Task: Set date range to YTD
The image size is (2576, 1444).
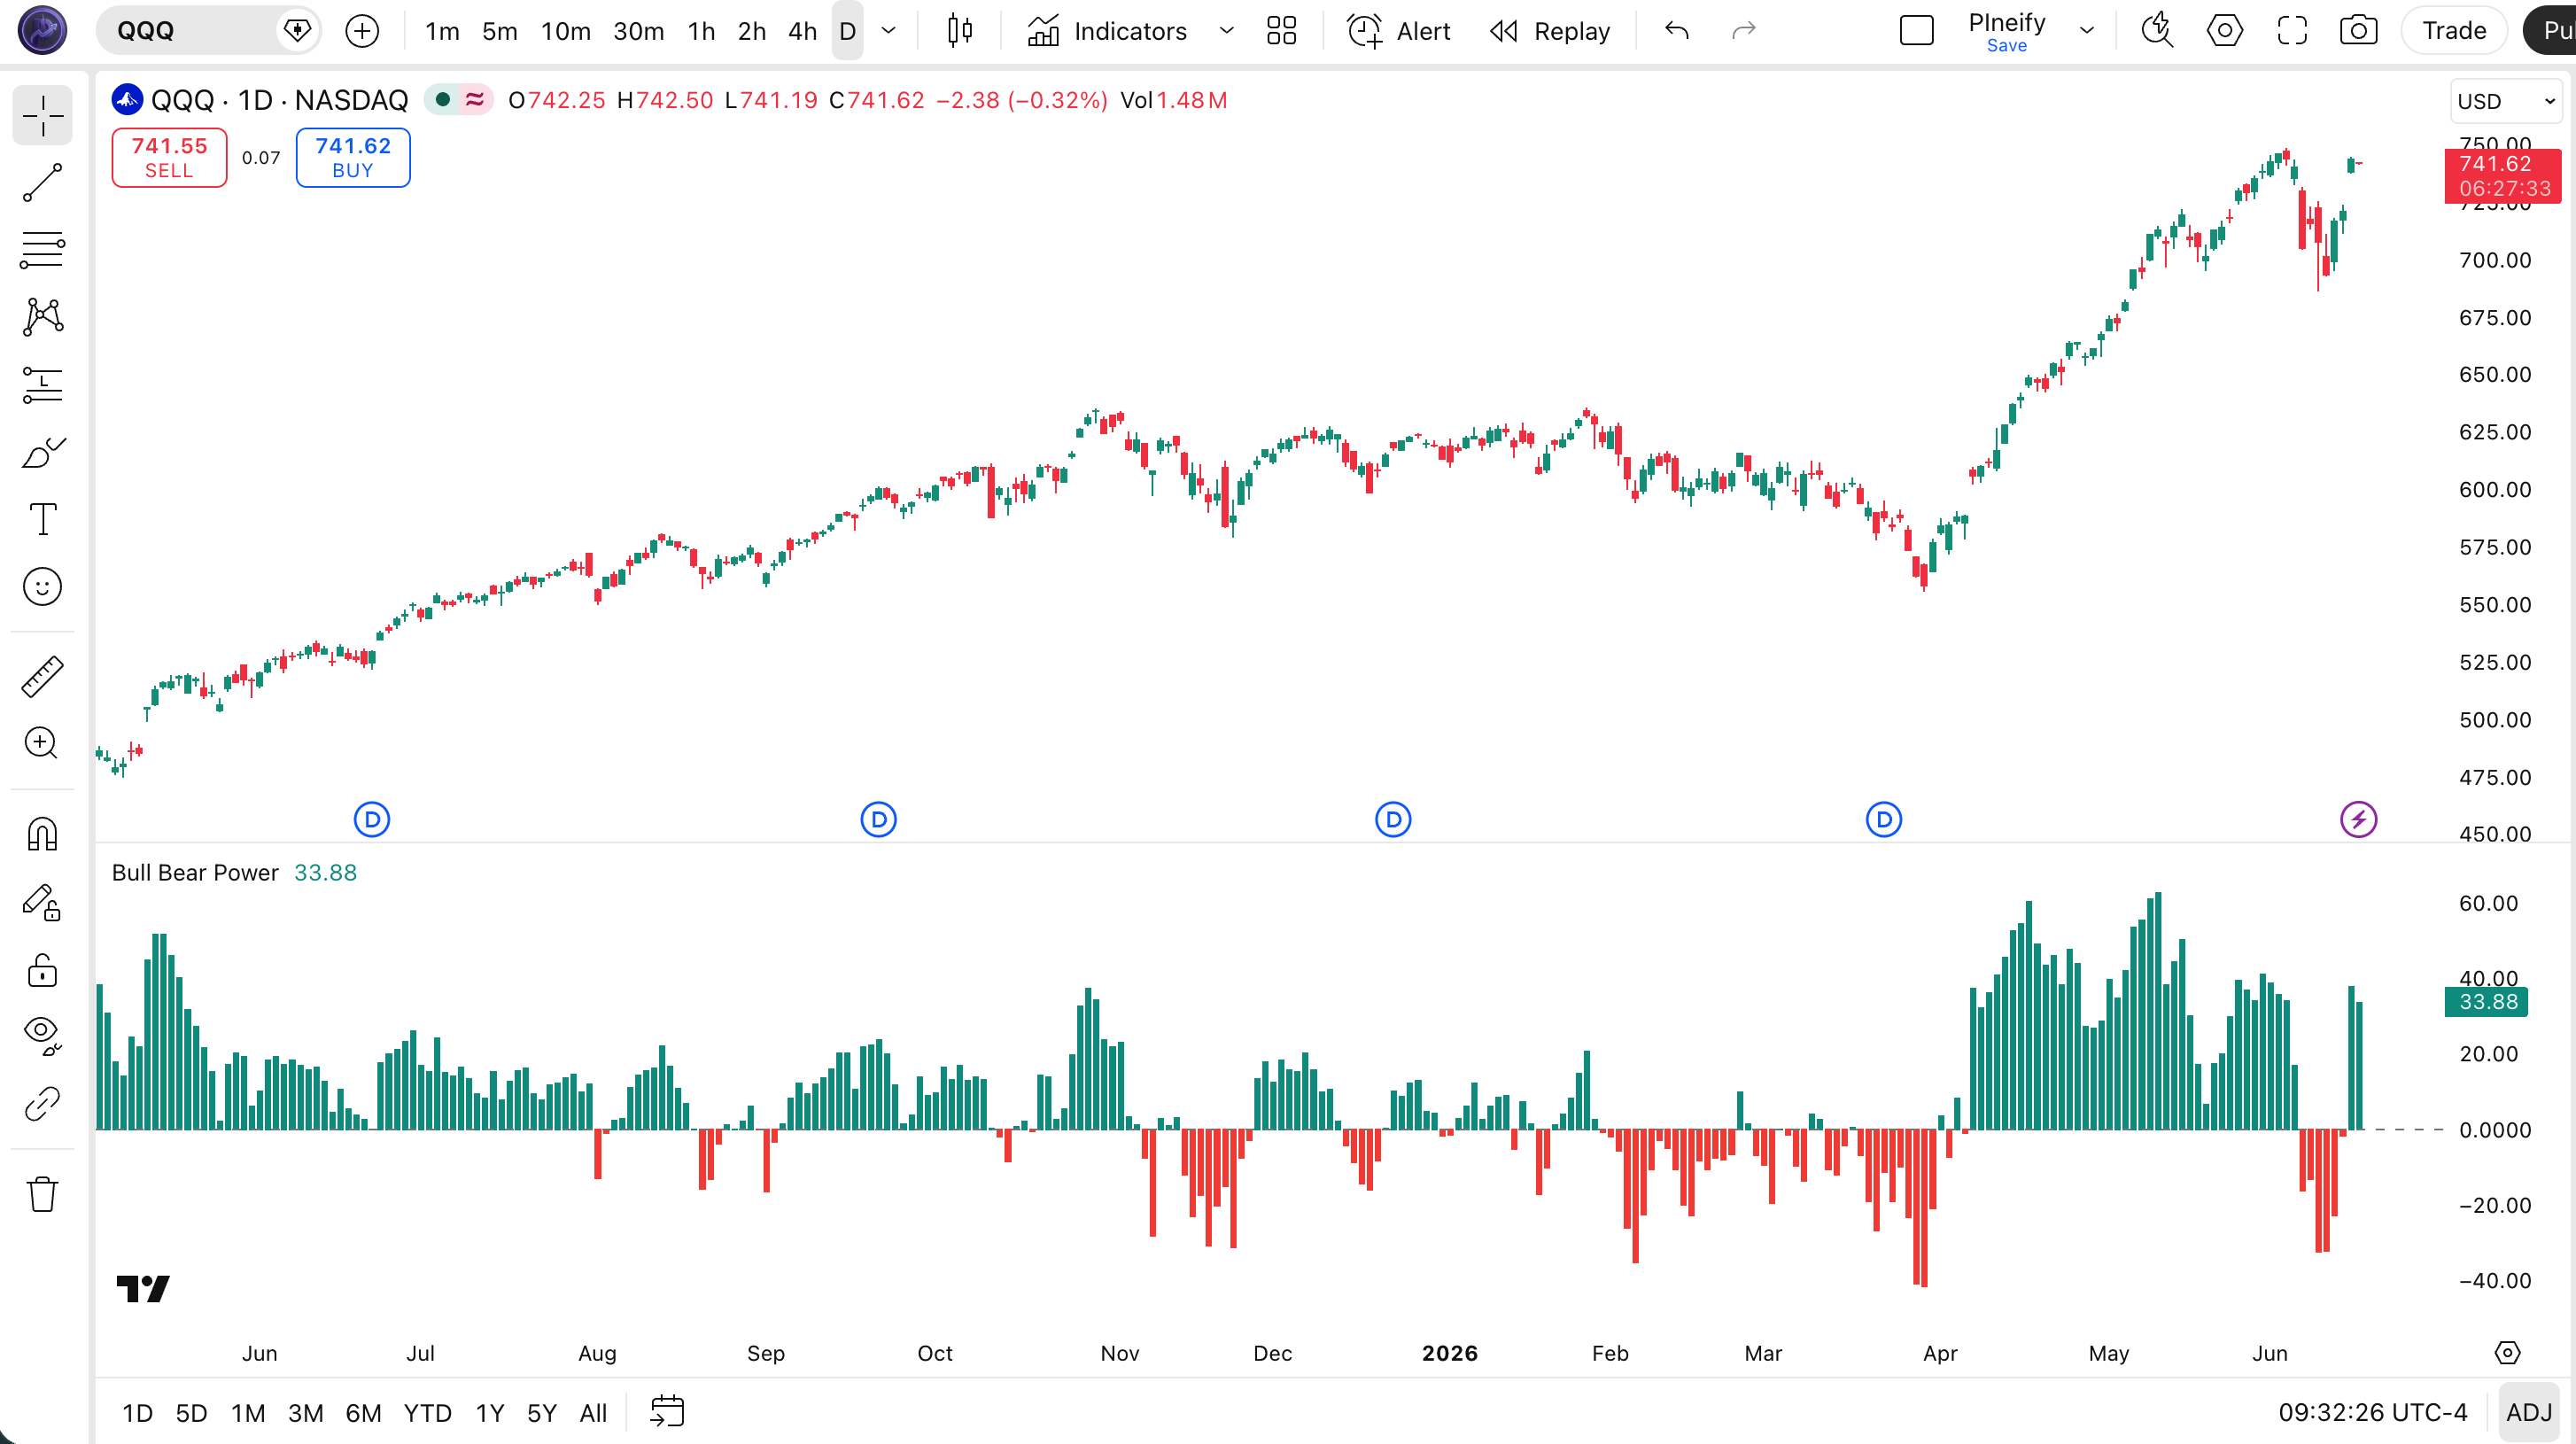Action: [427, 1412]
